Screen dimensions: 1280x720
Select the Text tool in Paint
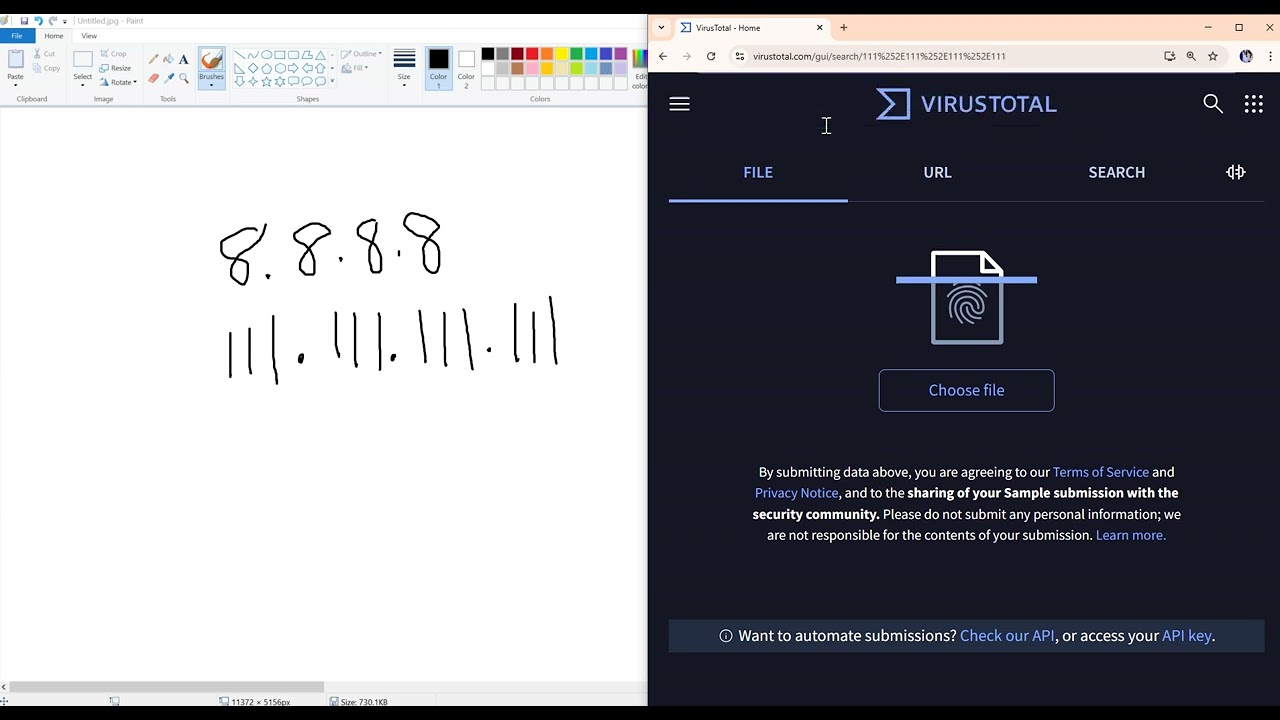[184, 59]
